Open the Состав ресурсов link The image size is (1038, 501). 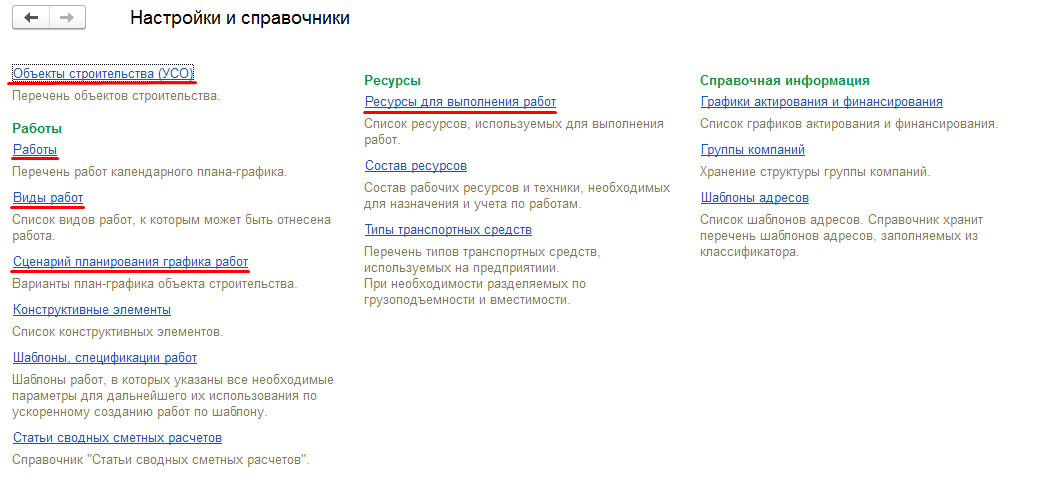click(416, 166)
